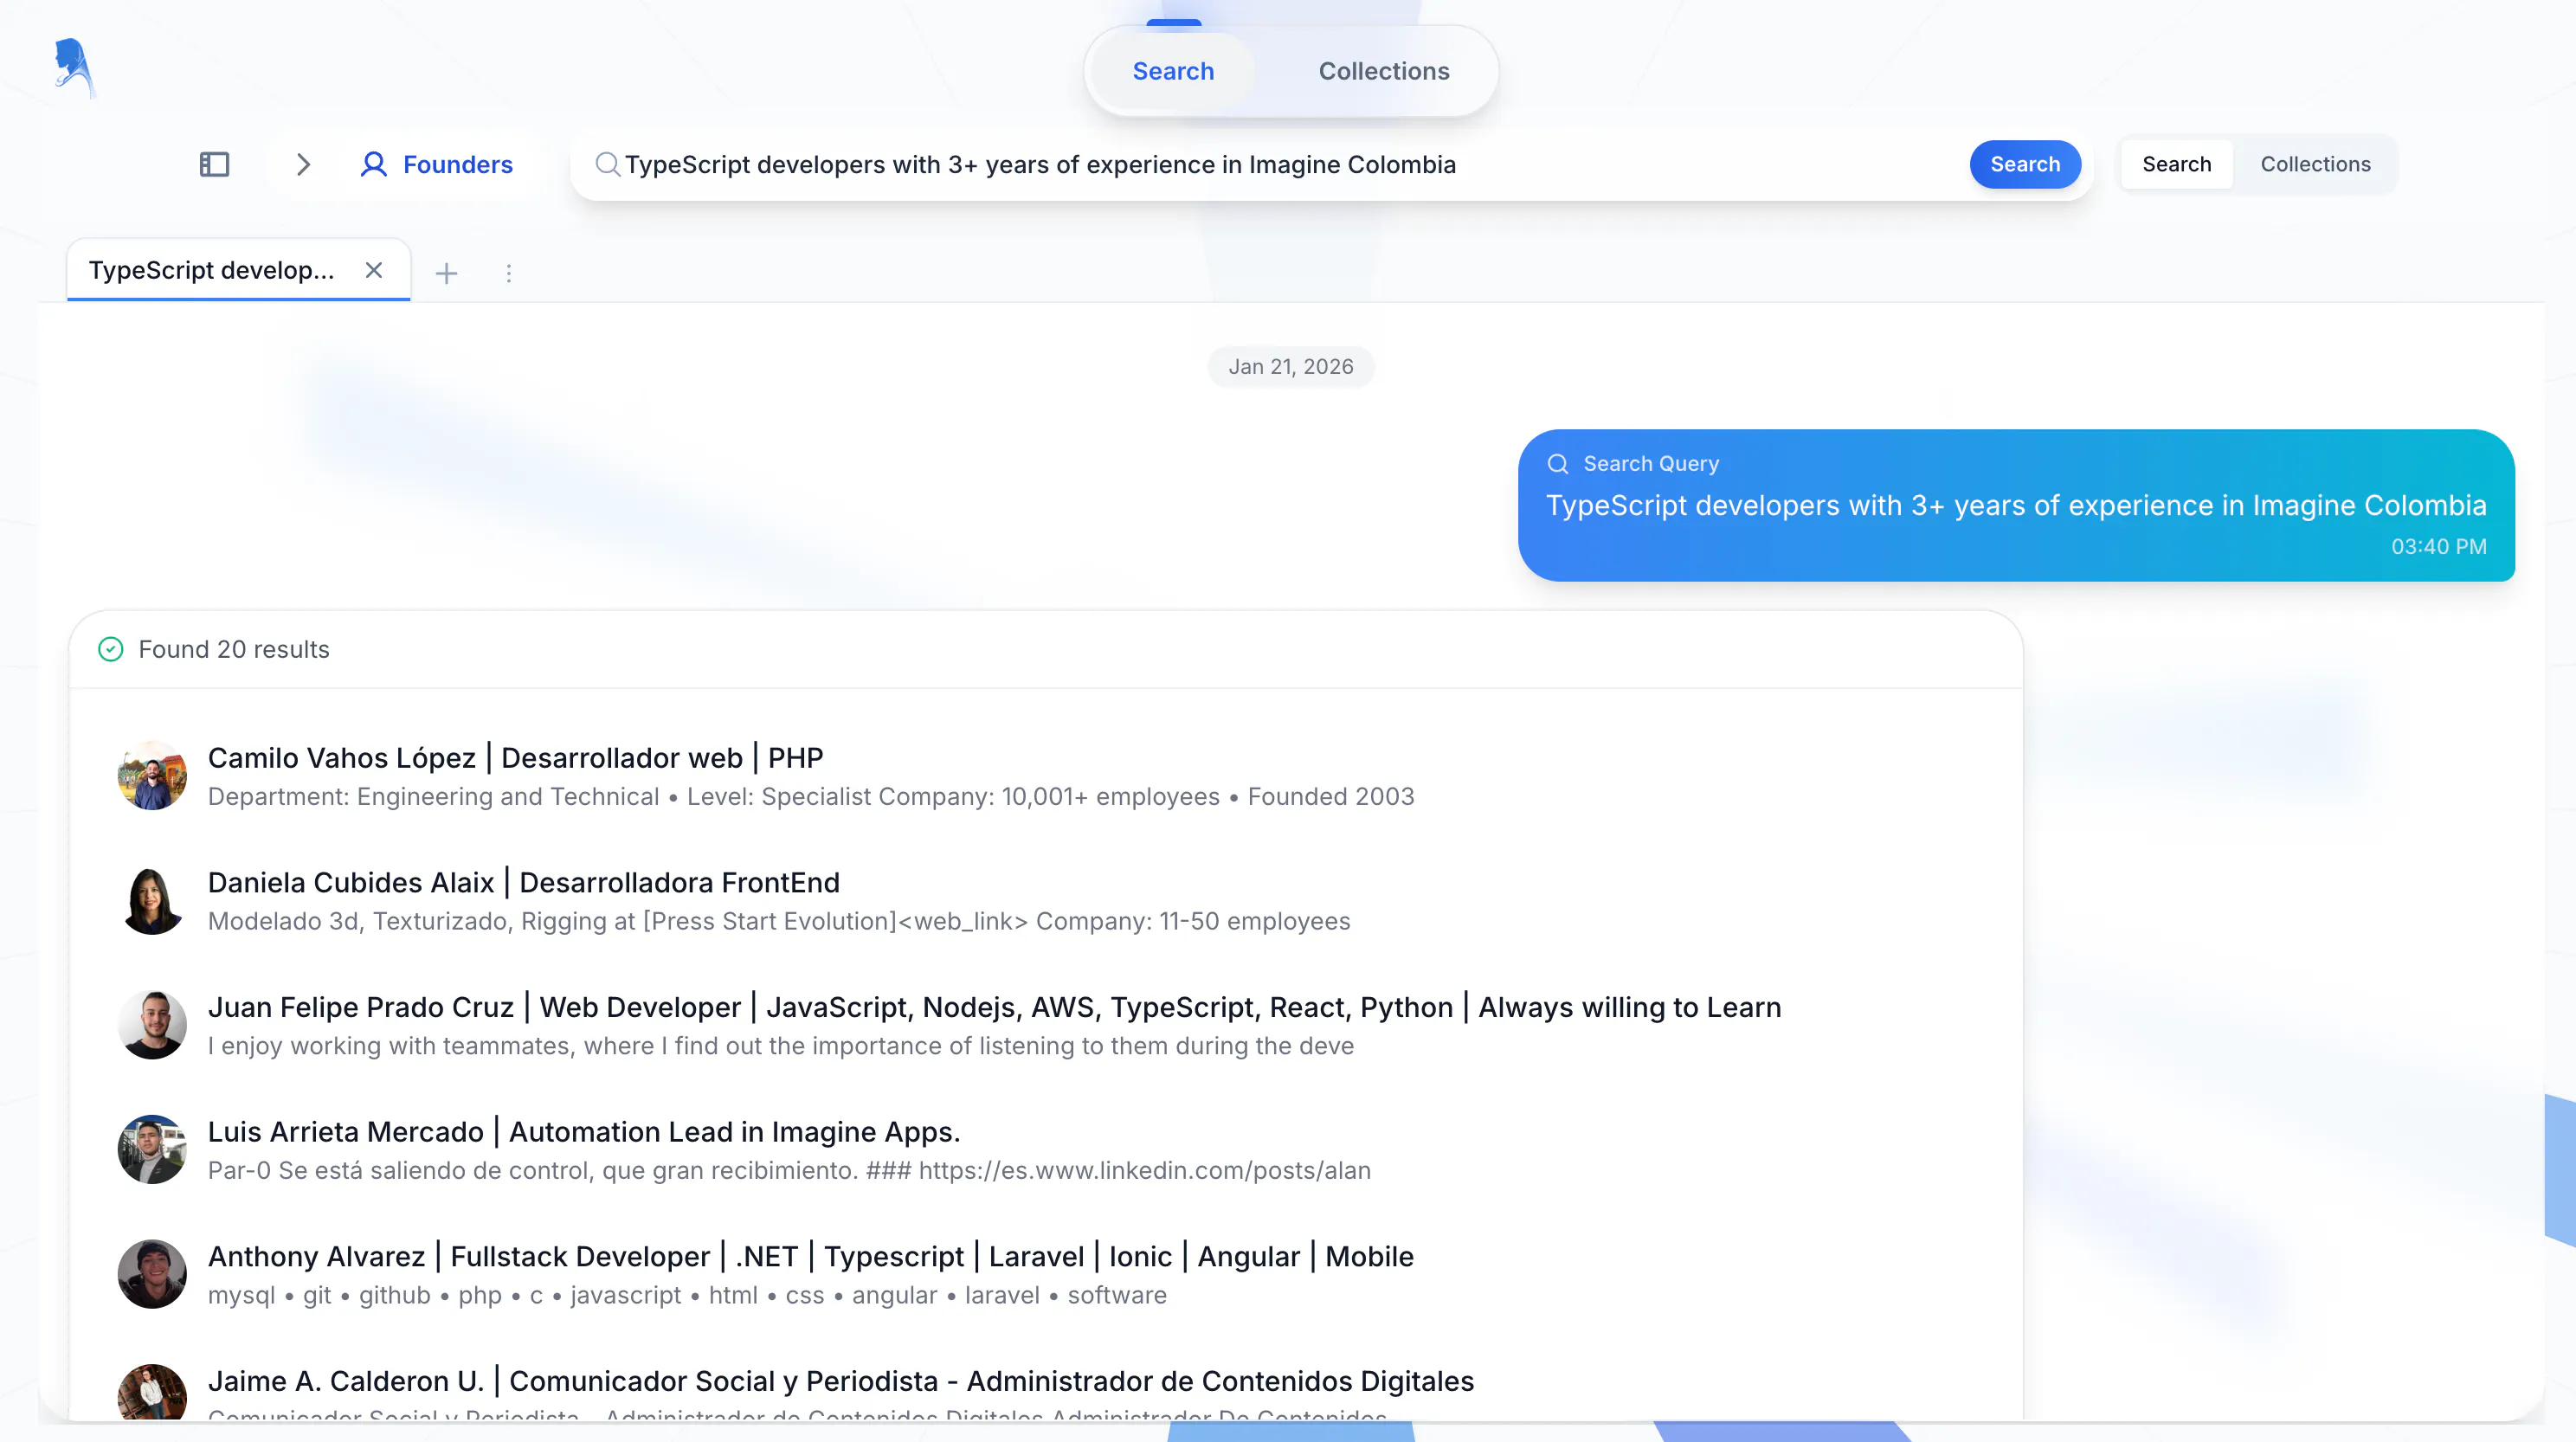Click the blue Search button
Viewport: 2576px width, 1442px height.
[2025, 164]
